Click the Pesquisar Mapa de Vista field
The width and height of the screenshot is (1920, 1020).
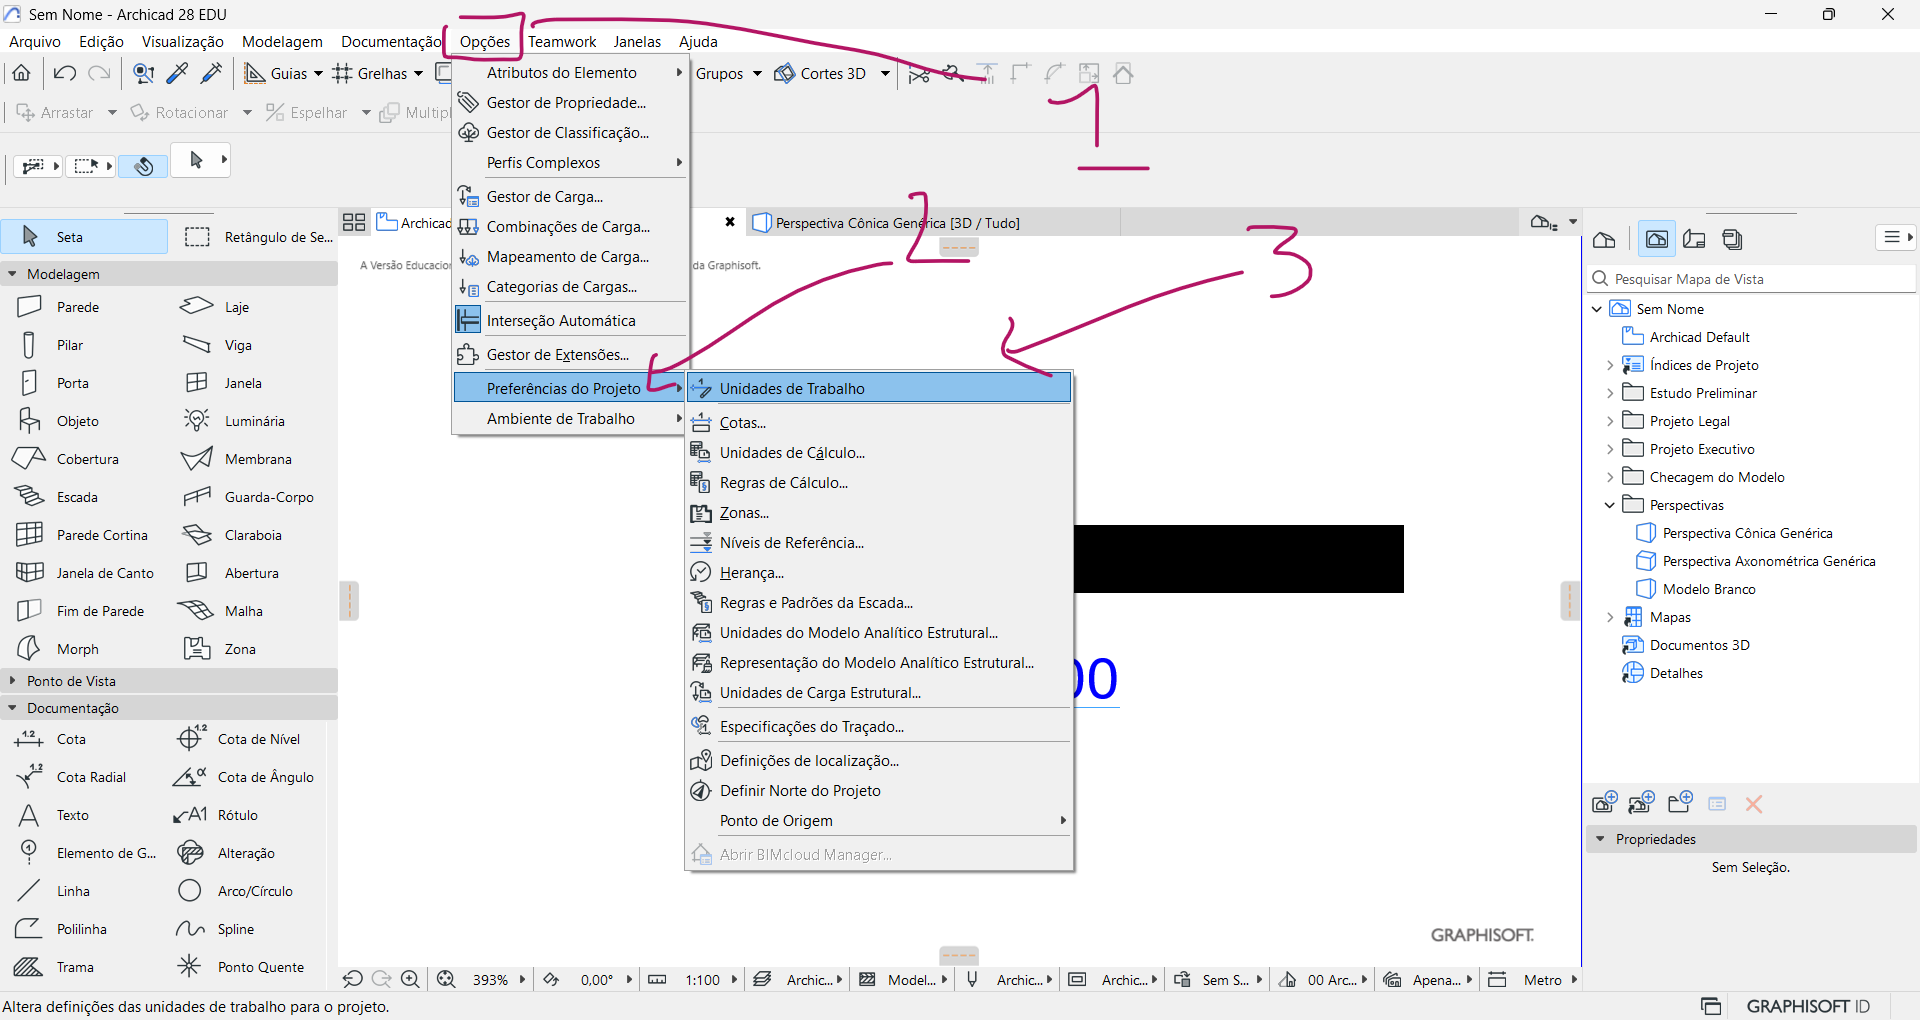[x=1750, y=279]
